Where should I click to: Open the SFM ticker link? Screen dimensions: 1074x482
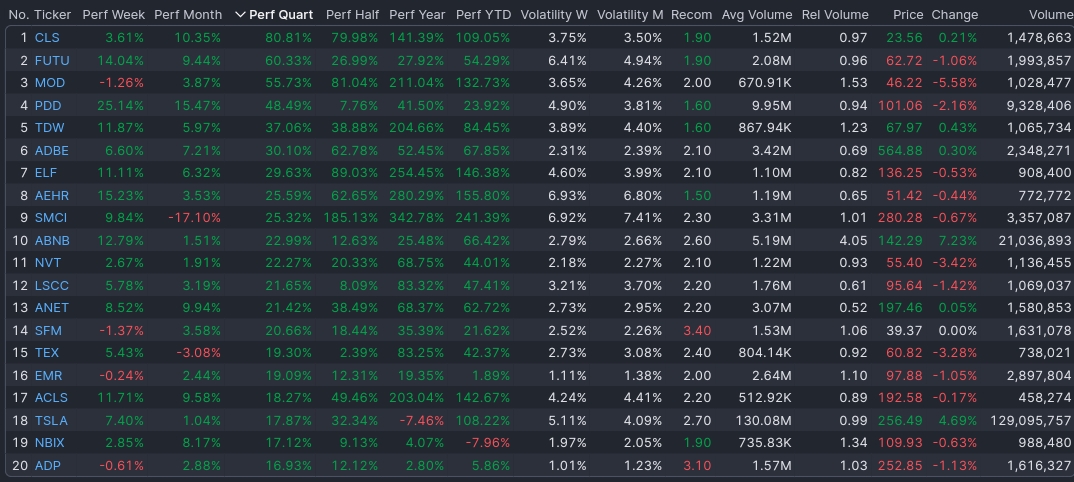48,331
